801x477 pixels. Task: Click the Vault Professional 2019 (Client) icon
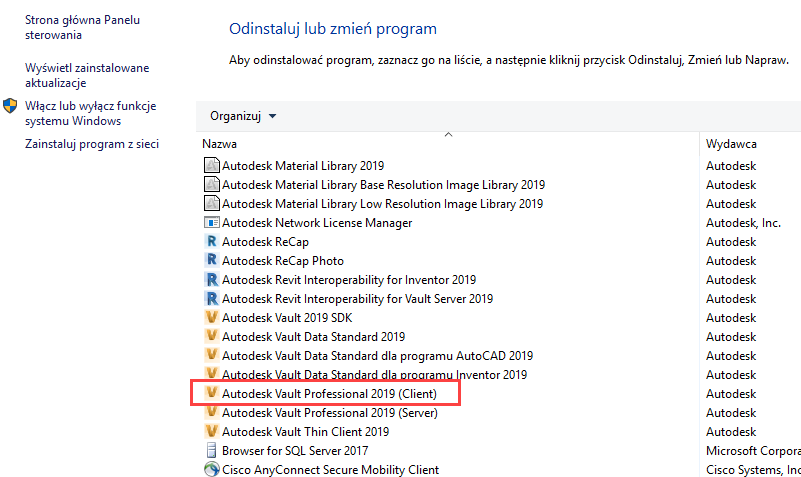click(x=211, y=394)
